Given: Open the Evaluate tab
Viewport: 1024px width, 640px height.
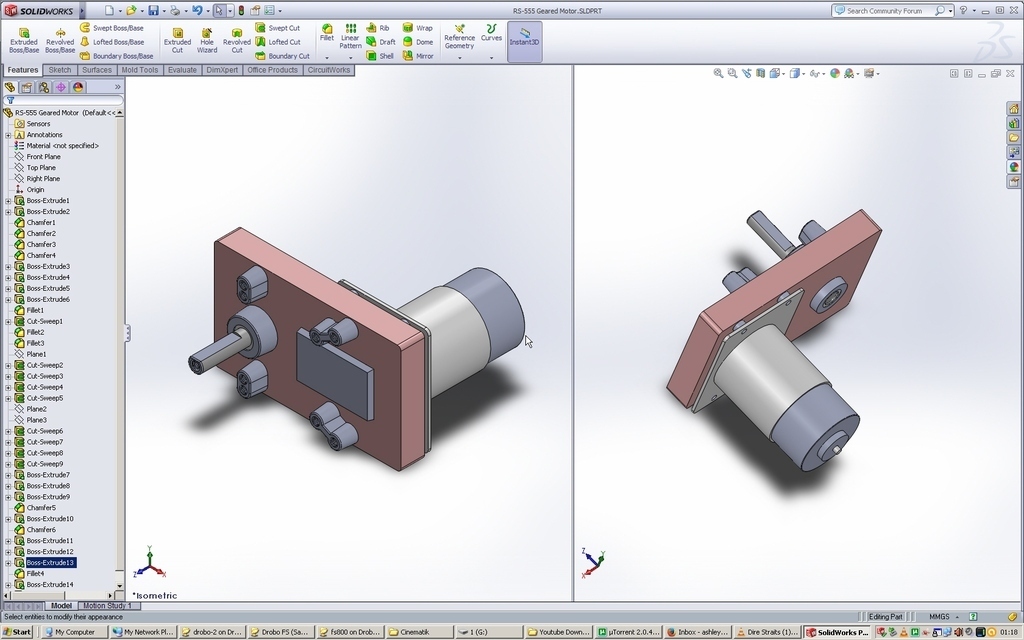Looking at the screenshot, I should [182, 70].
